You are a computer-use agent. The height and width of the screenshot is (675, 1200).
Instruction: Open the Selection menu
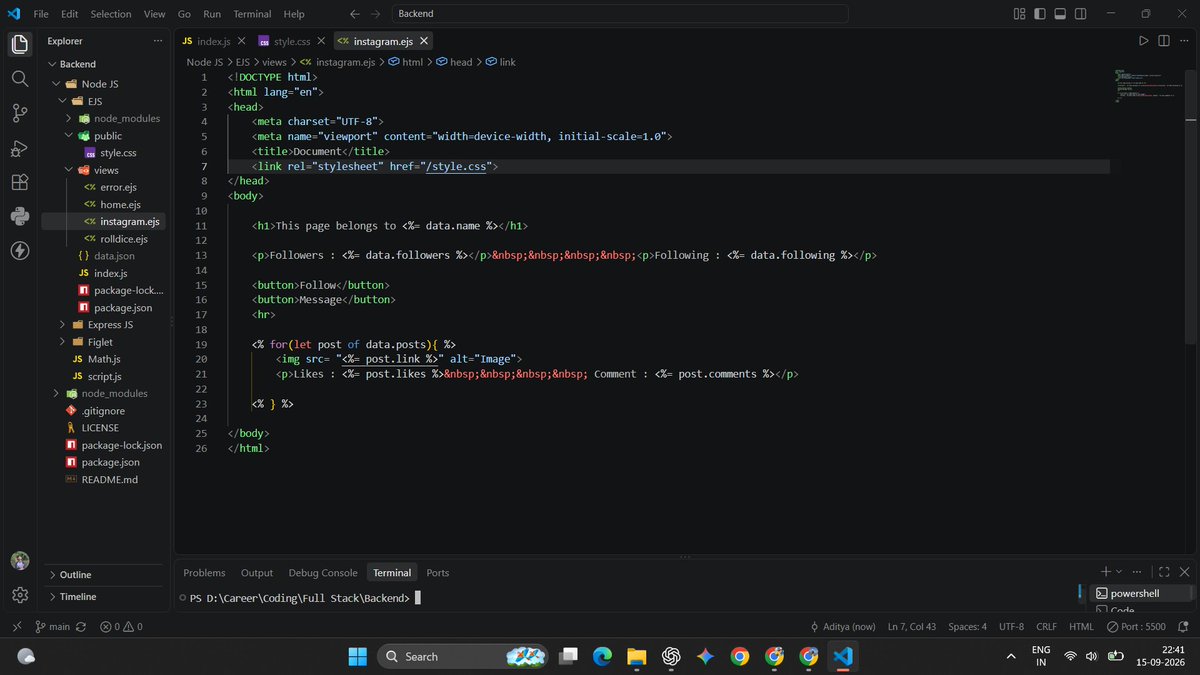tap(111, 14)
